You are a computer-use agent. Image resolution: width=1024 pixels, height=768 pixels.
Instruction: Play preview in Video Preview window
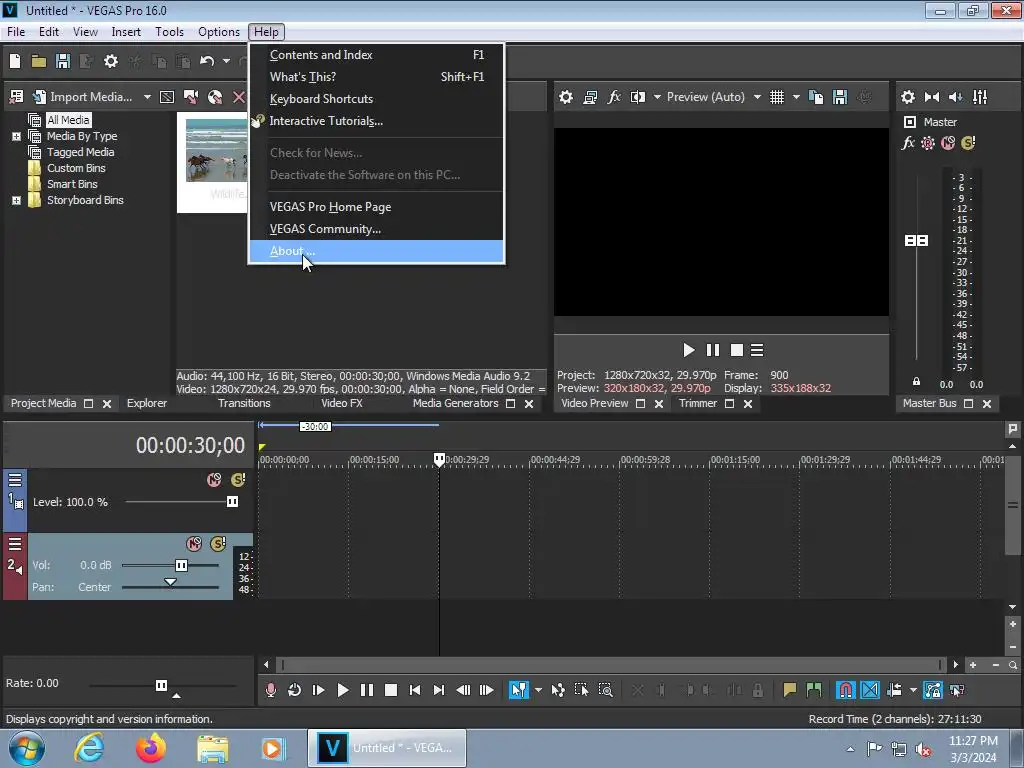click(x=688, y=350)
